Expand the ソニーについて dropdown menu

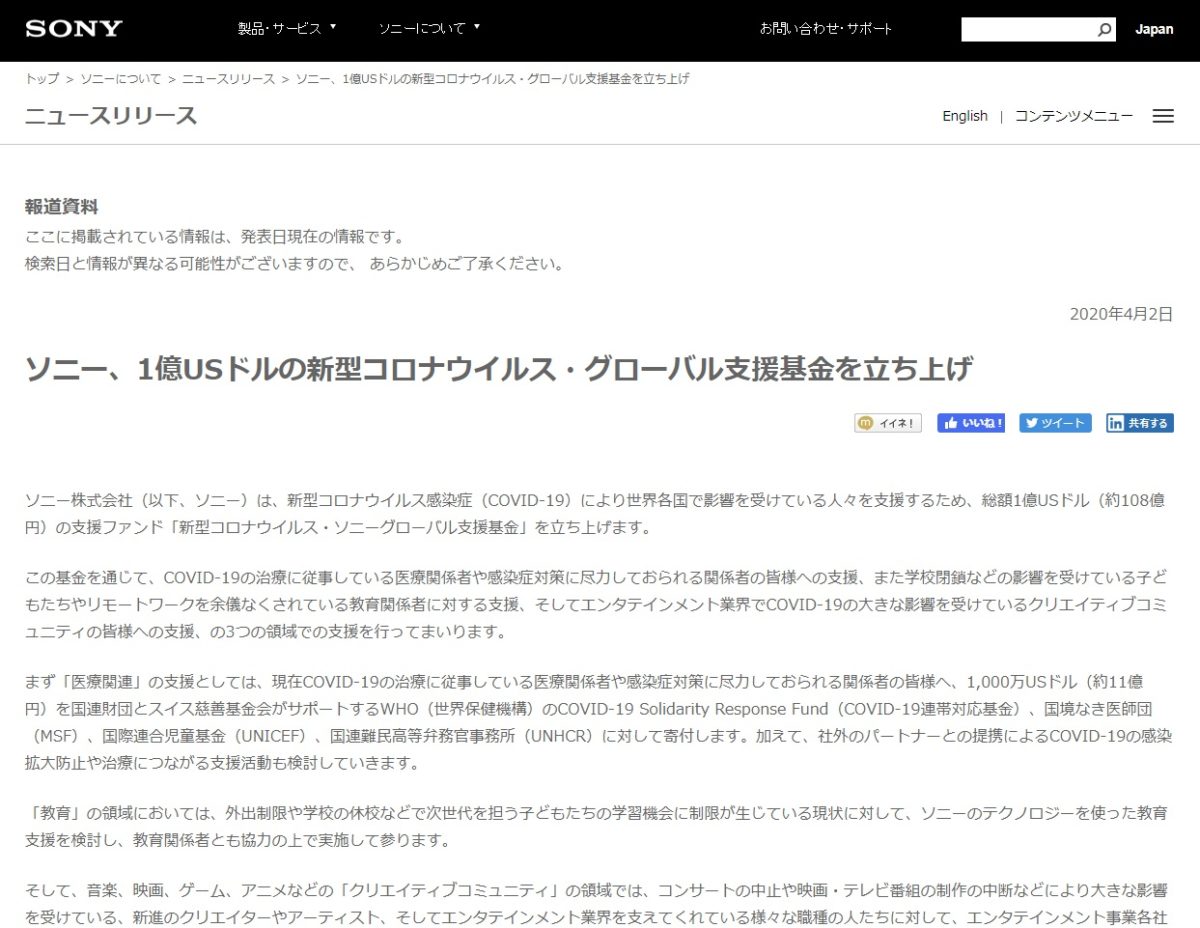(x=429, y=29)
